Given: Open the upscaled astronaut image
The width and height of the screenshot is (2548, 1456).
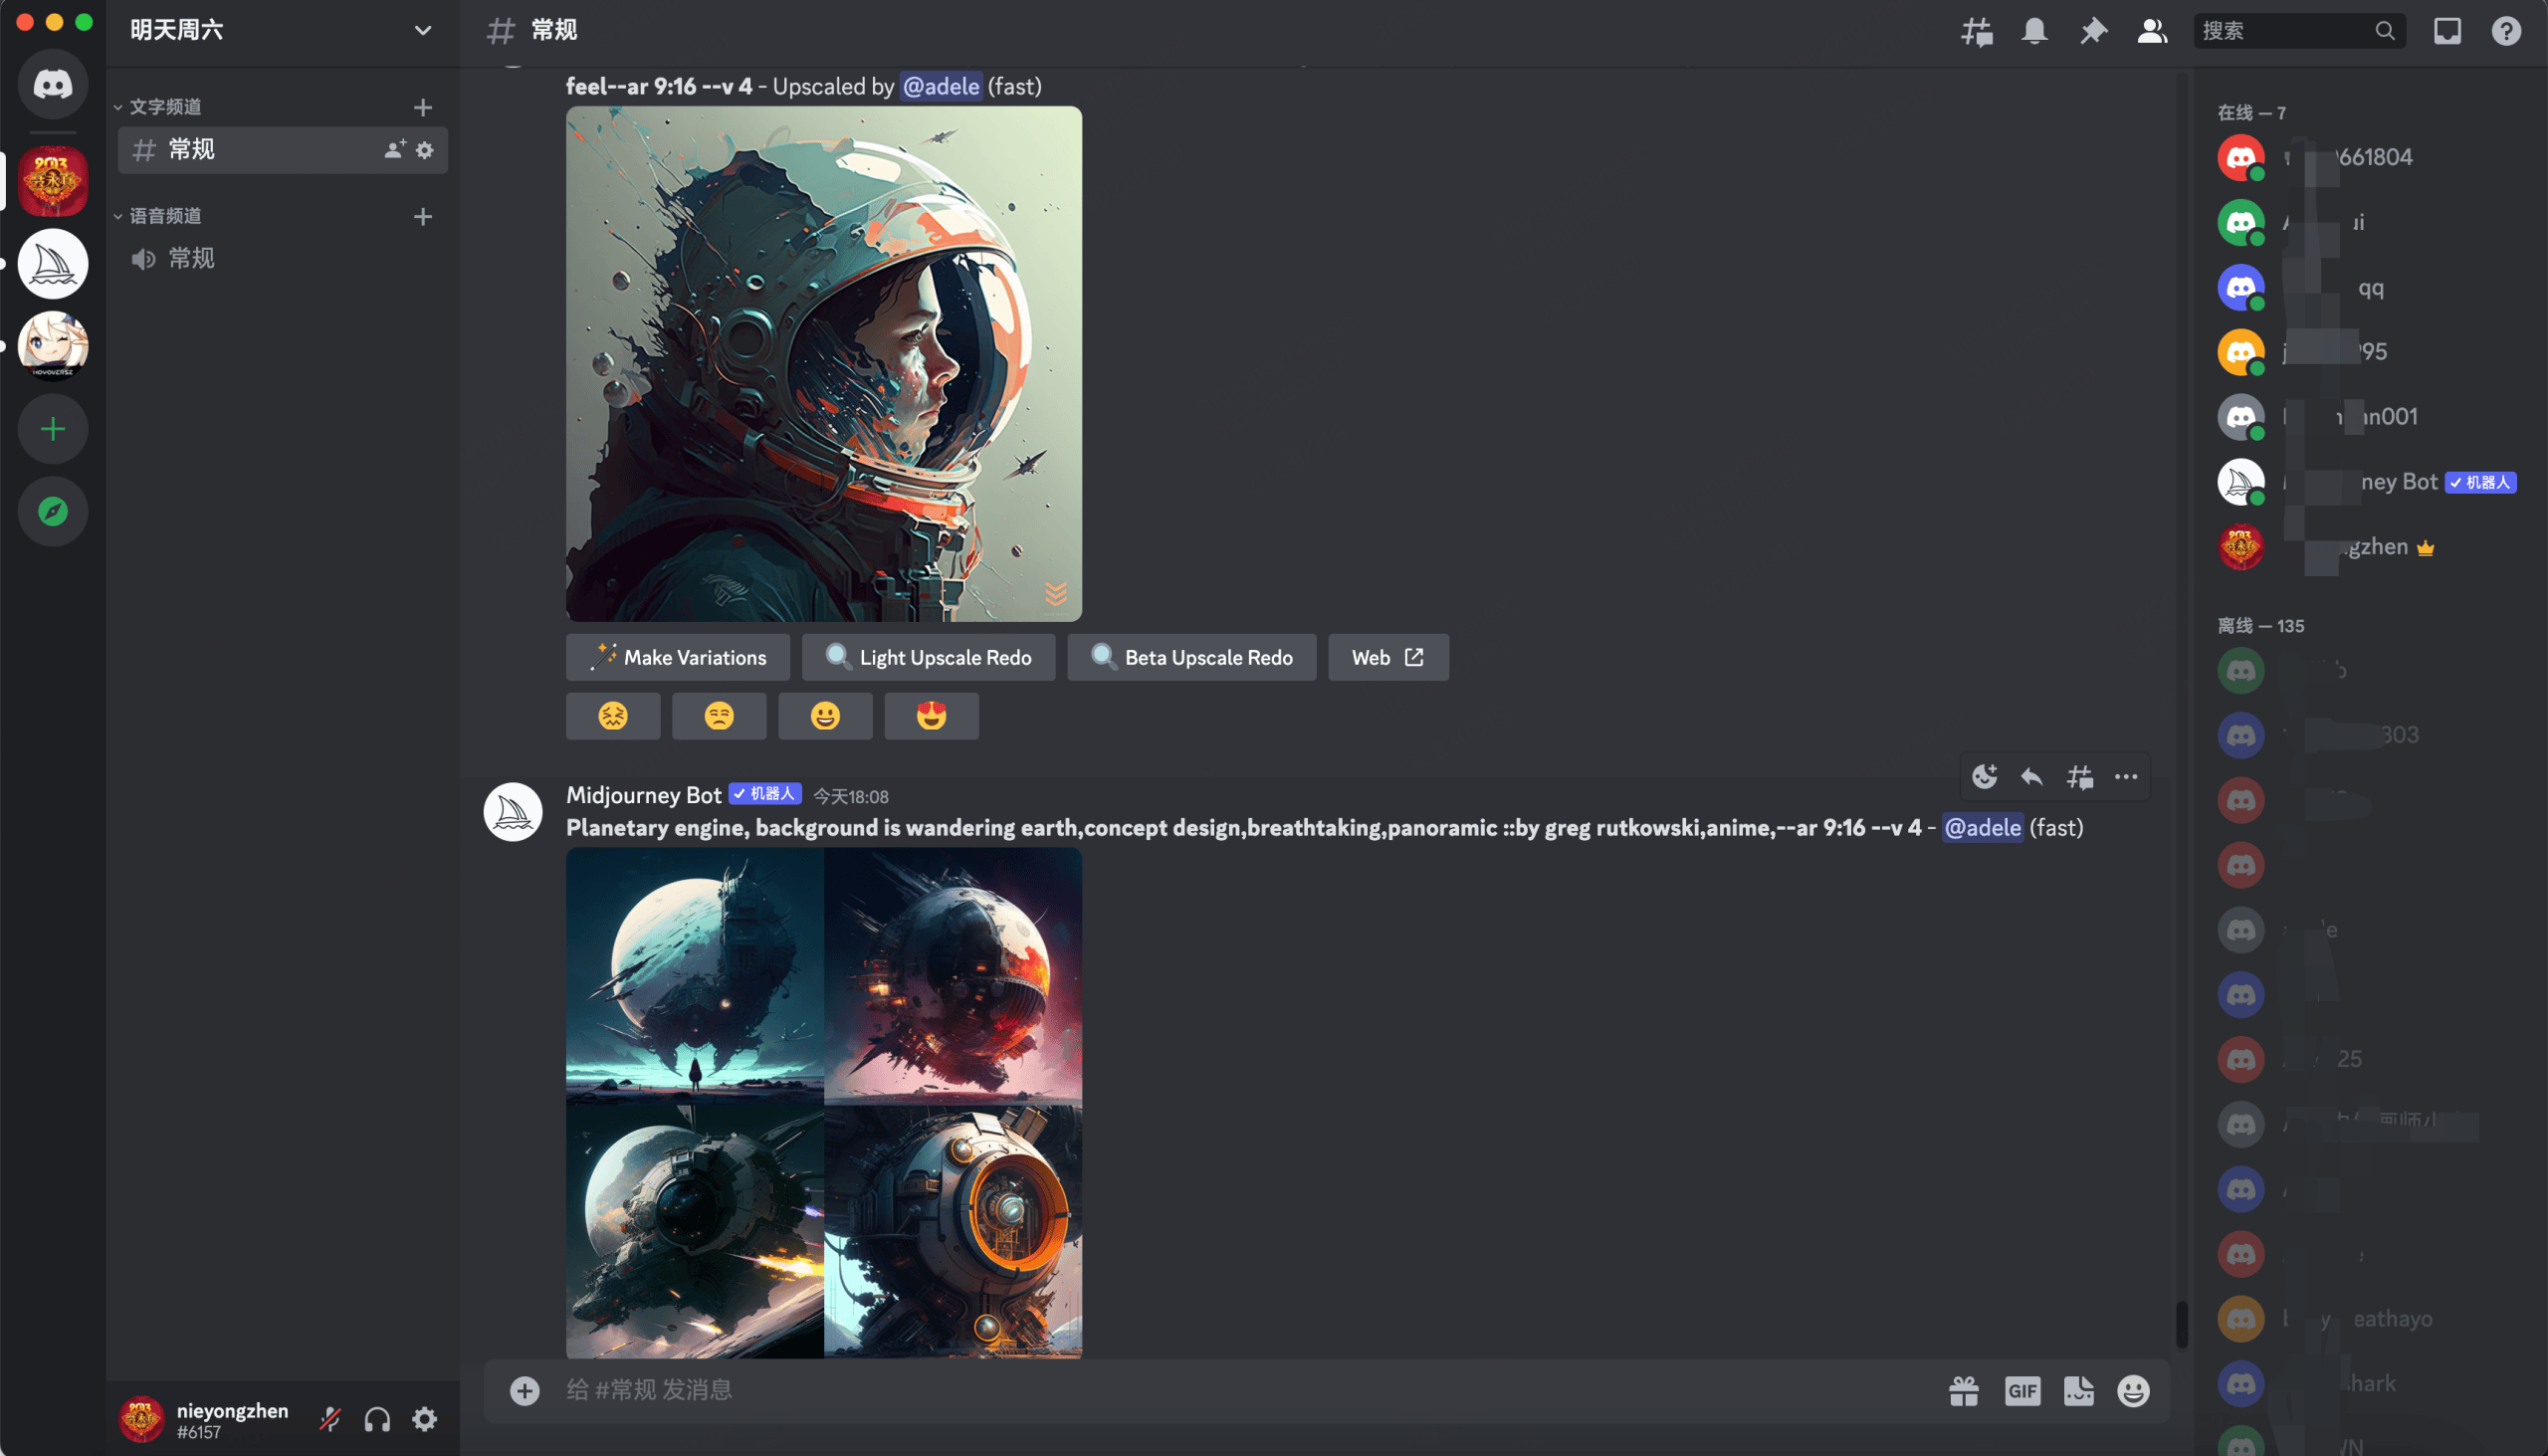Looking at the screenshot, I should (824, 364).
